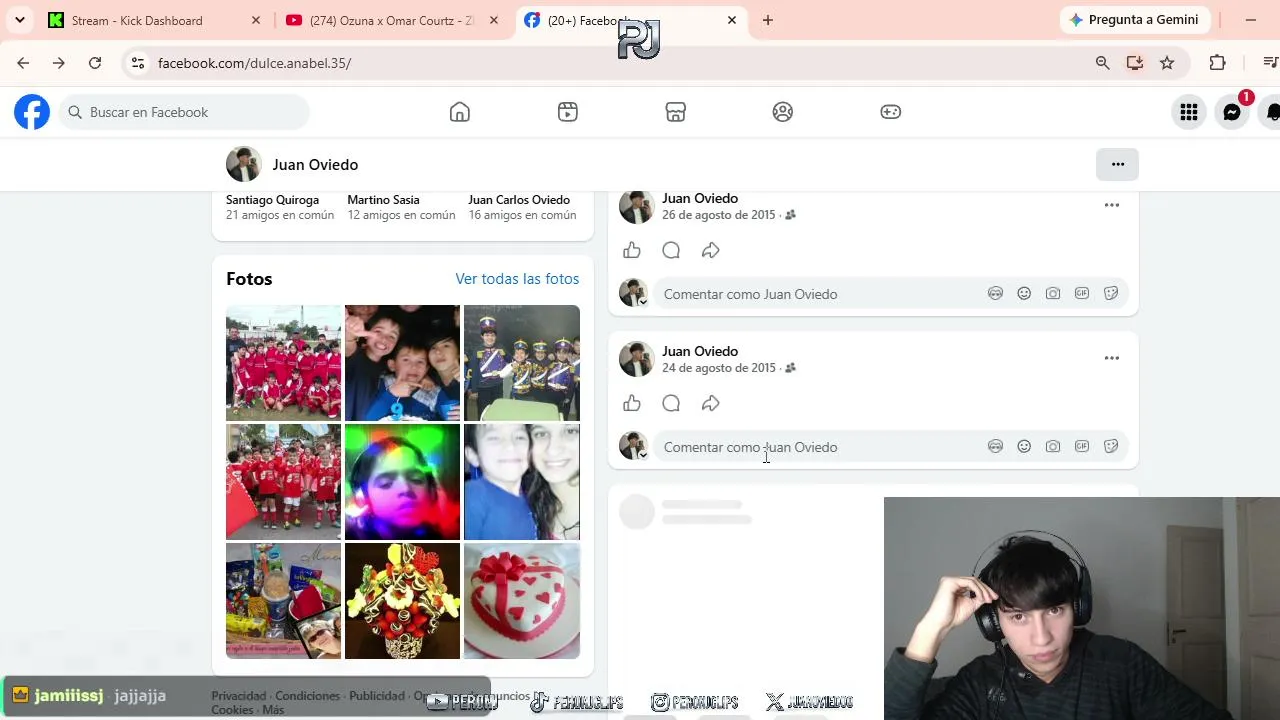Screen dimensions: 1280x720
Task: Open post options on the 24 de agosto post
Action: (x=1112, y=358)
